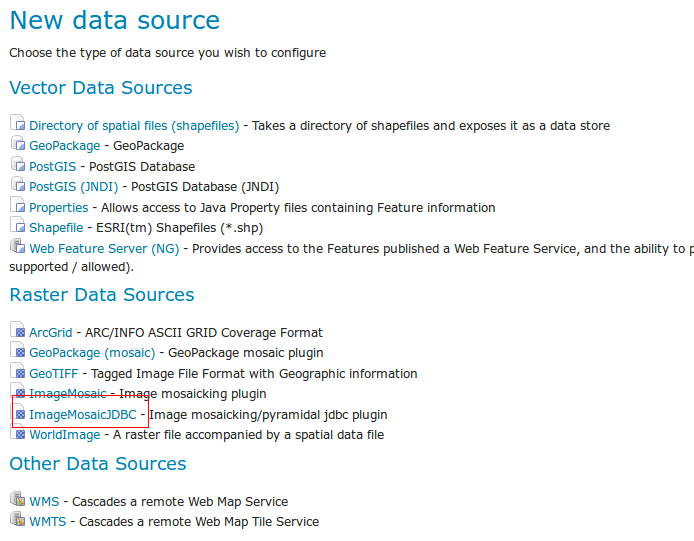Screen dimensions: 694x541
Task: Open the GeoPackage (mosaic) link
Action: [x=92, y=353]
